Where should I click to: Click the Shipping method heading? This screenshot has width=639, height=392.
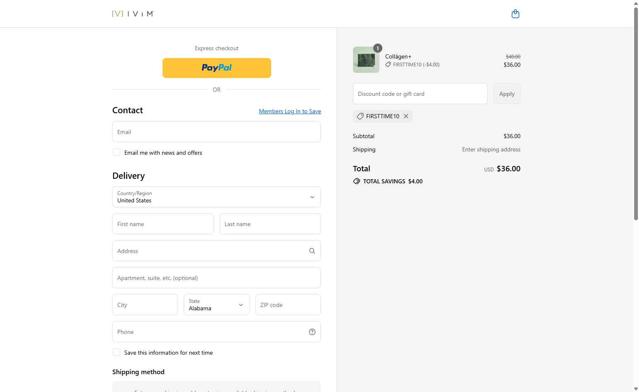click(x=138, y=372)
